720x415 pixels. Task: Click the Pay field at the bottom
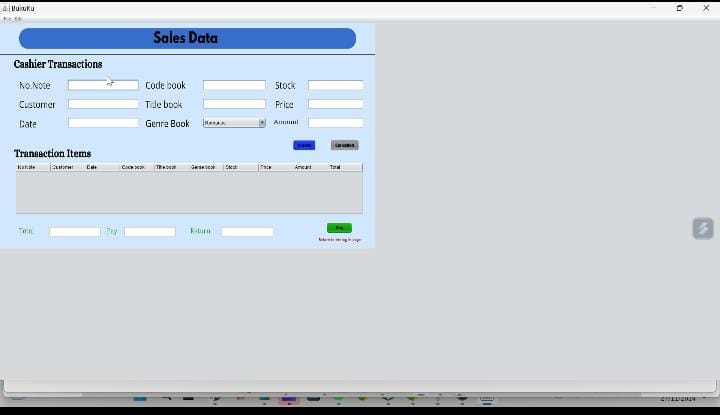point(150,232)
